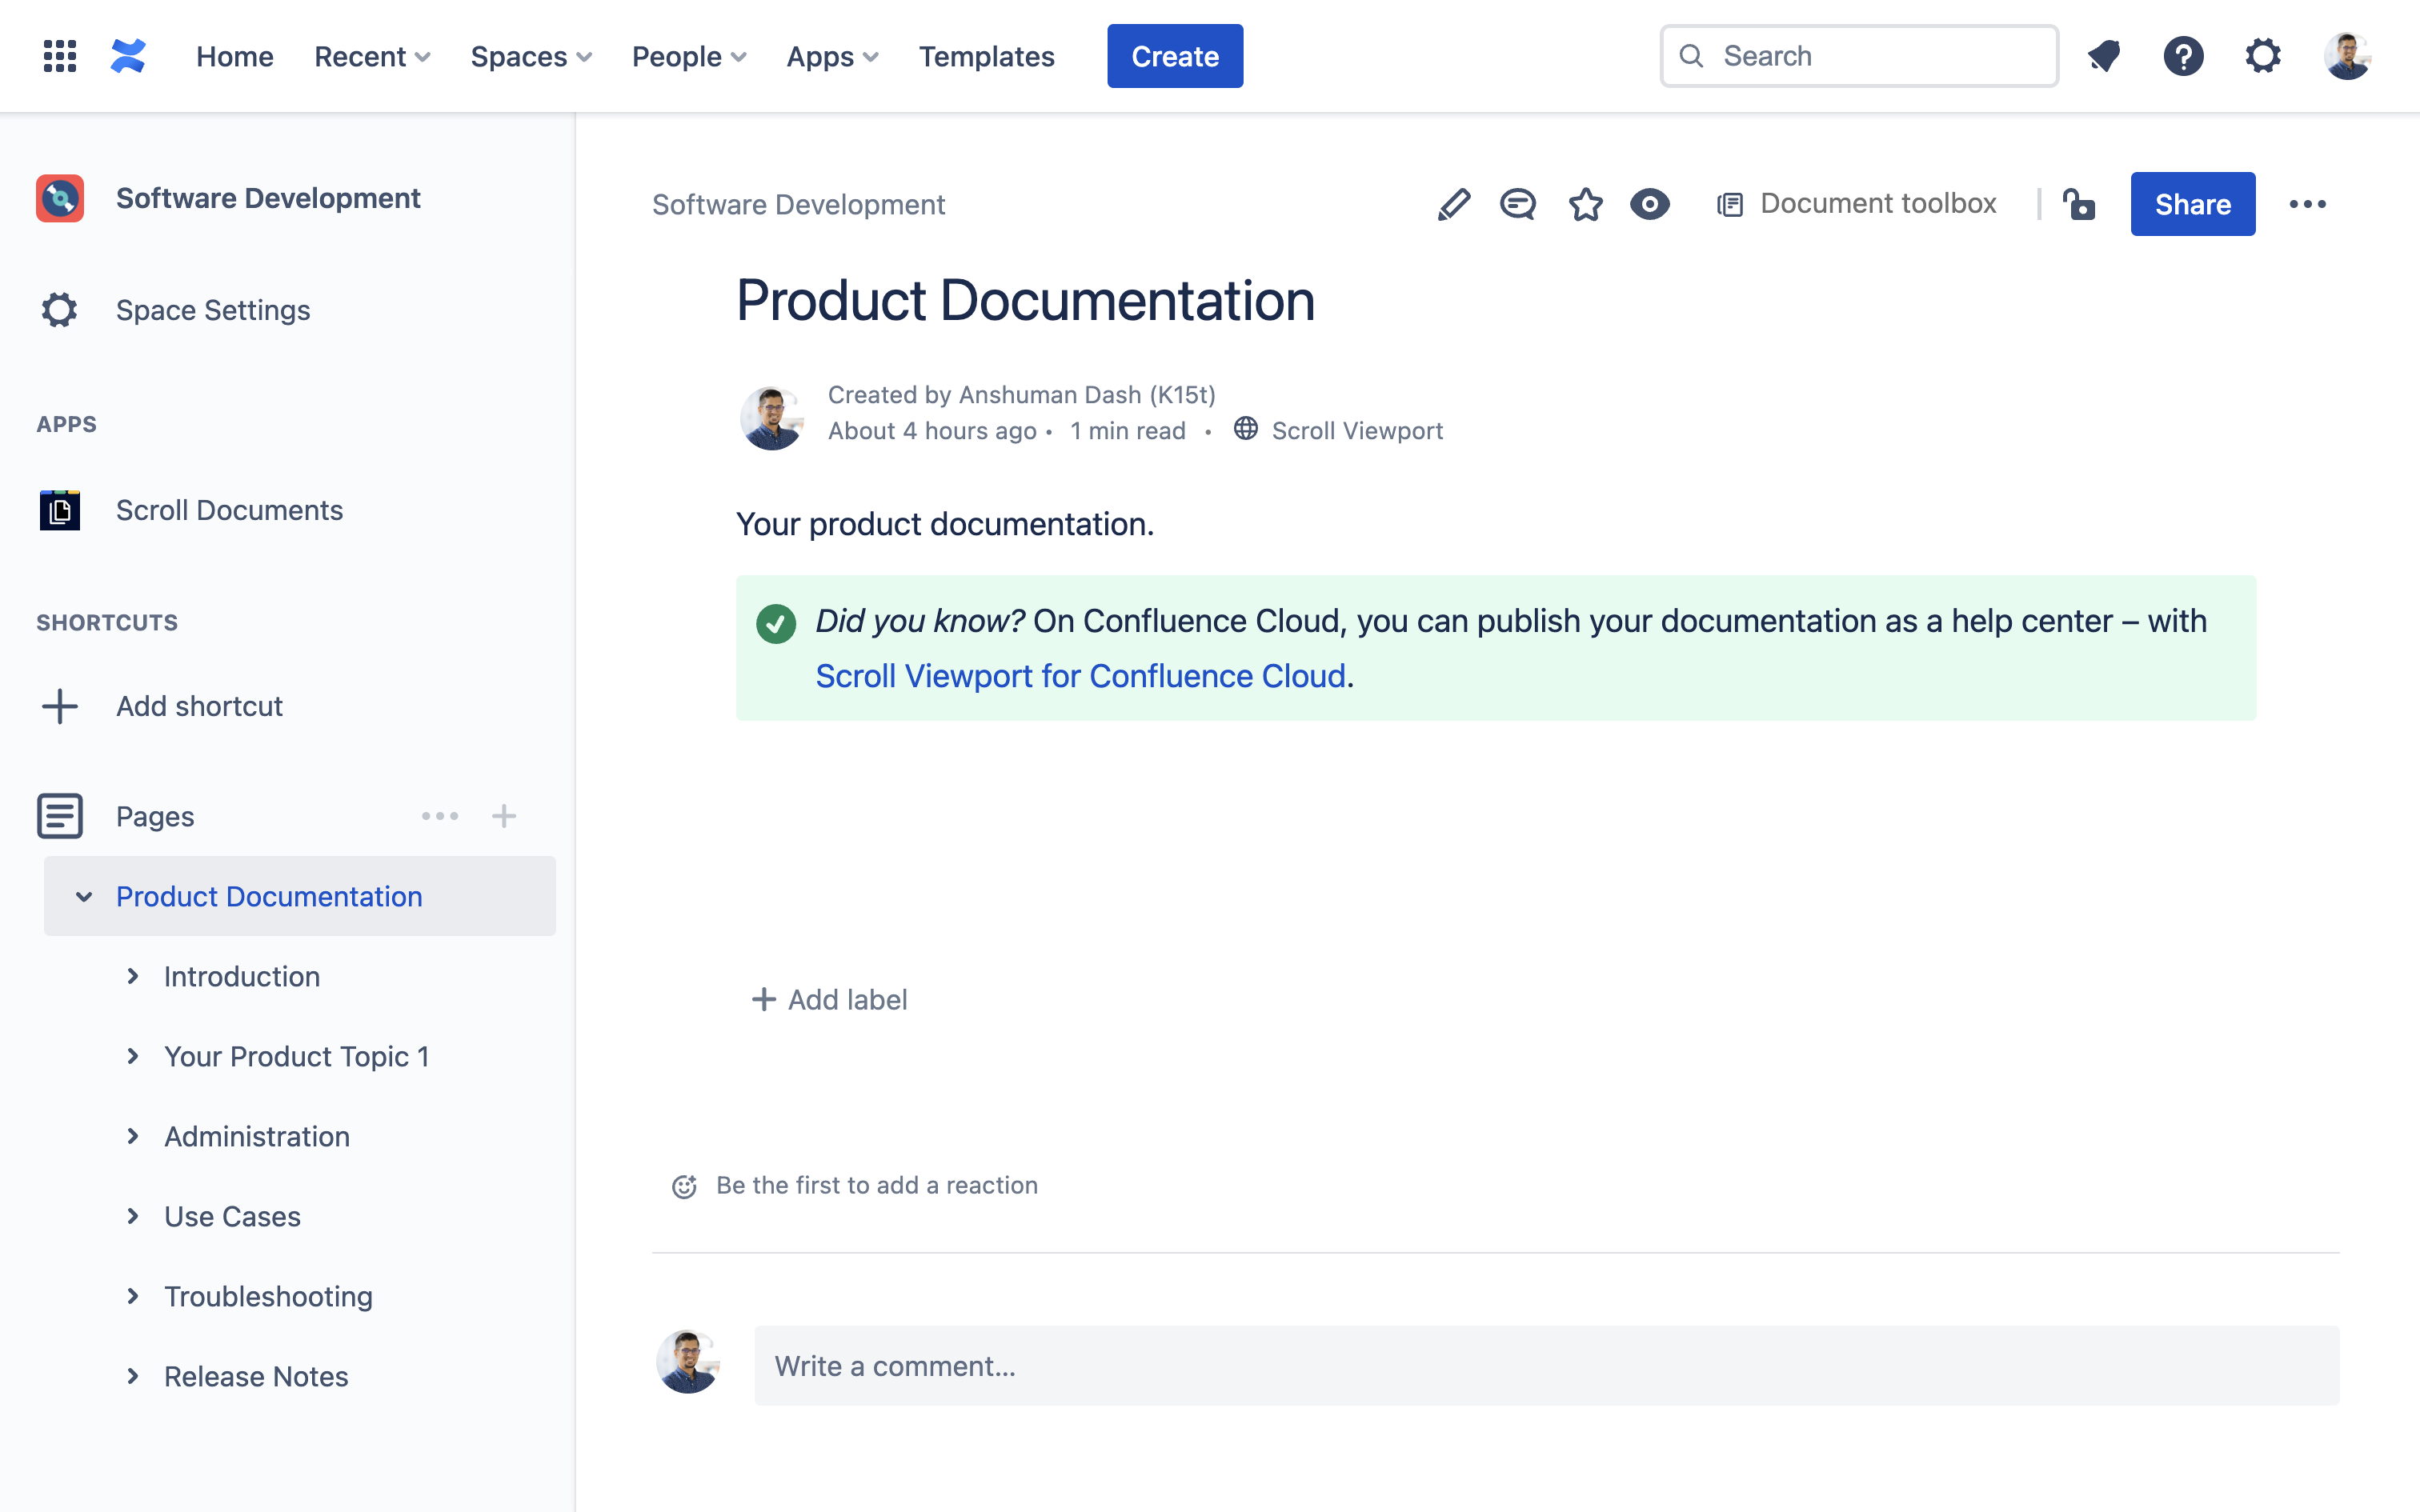Click the blue Share button
This screenshot has height=1512, width=2420.
(2192, 204)
